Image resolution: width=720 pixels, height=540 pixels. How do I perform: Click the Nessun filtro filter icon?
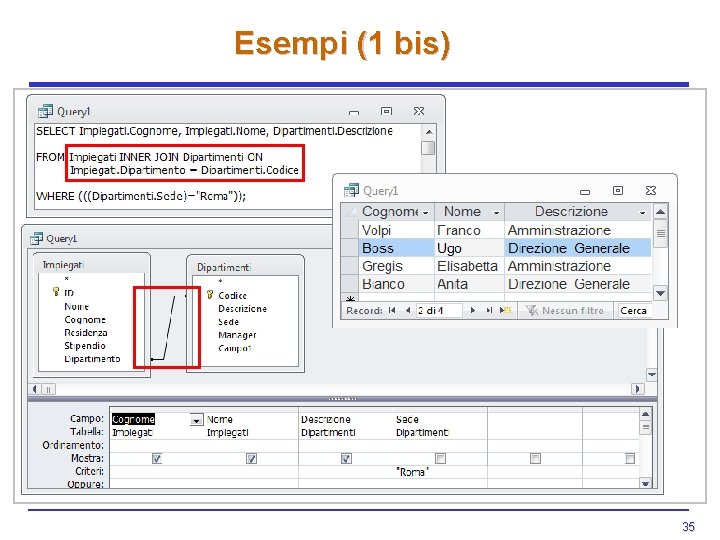click(532, 310)
